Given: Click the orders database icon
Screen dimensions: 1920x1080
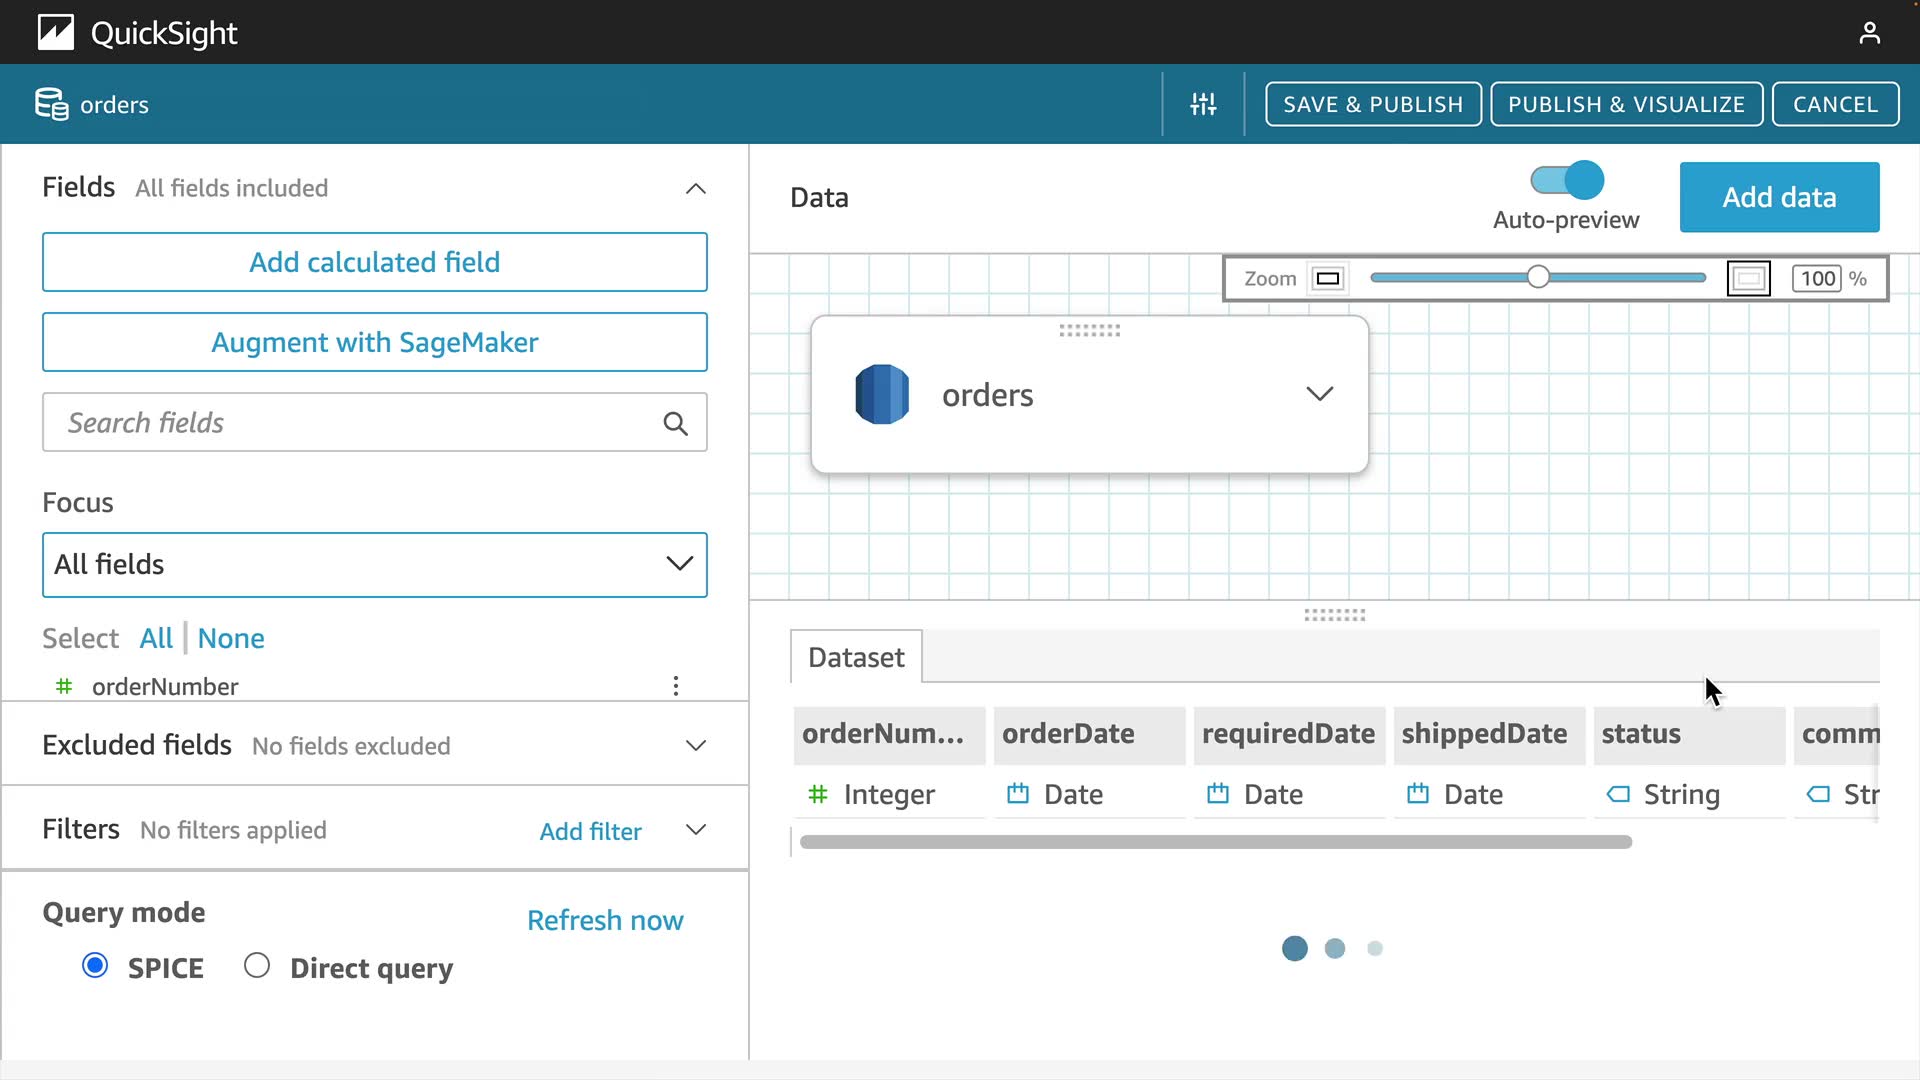Looking at the screenshot, I should tap(882, 394).
